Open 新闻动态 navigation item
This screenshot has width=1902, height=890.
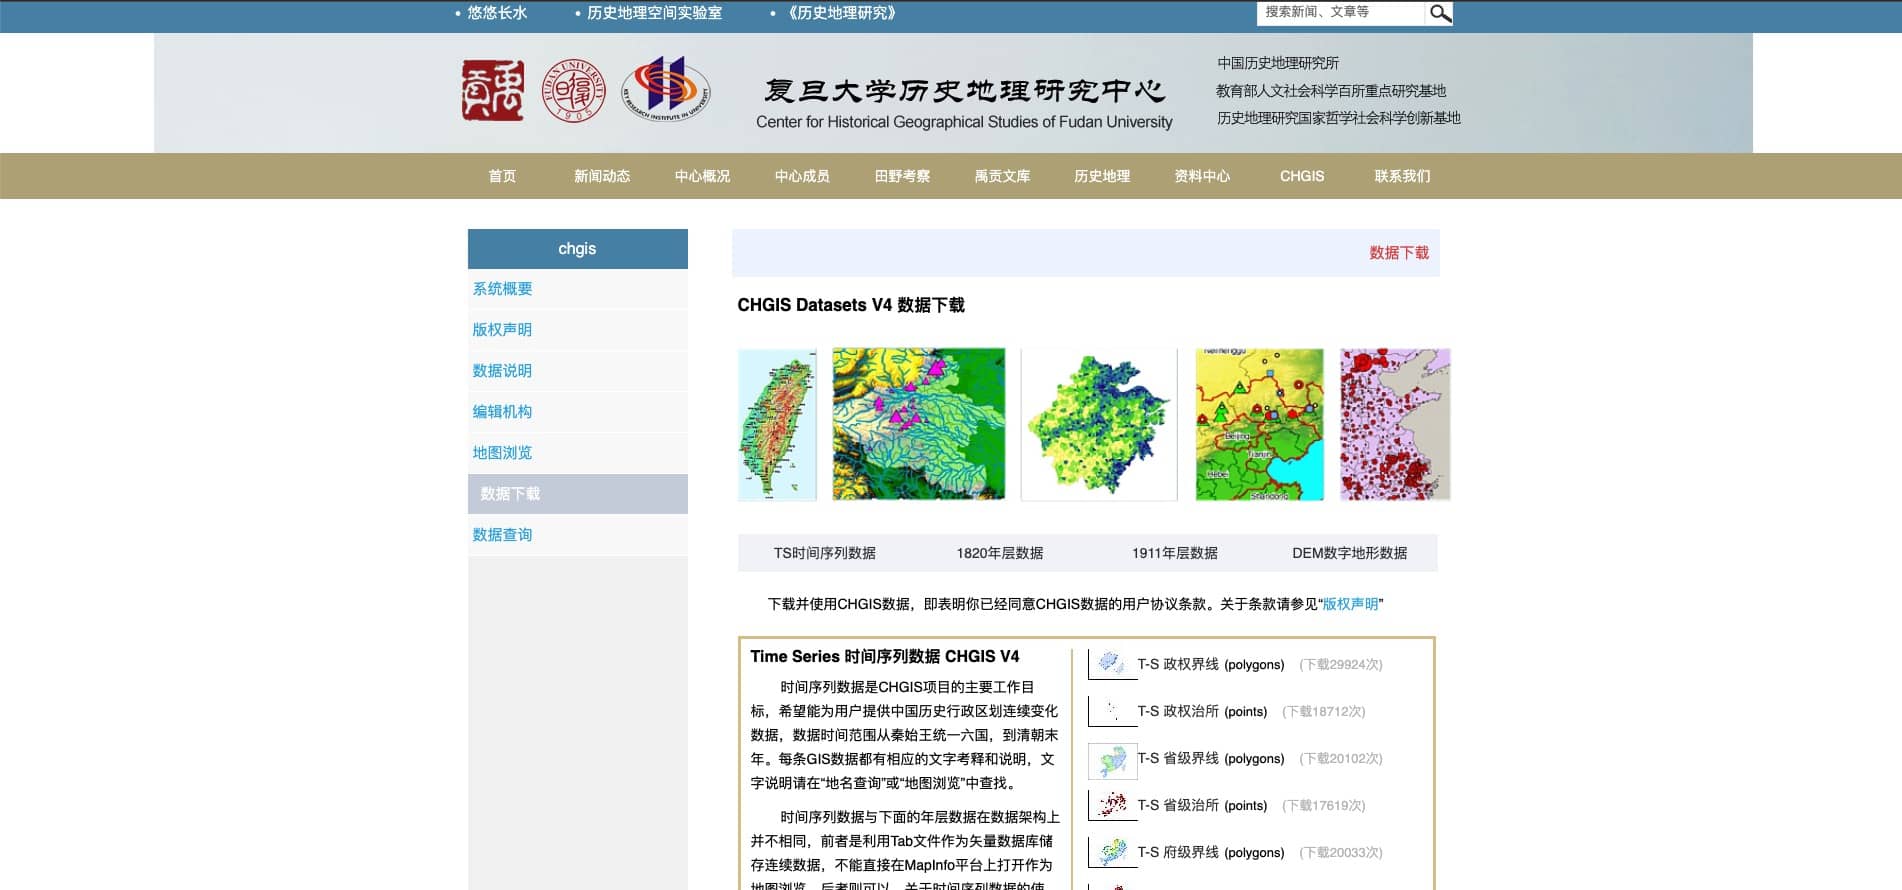click(602, 176)
